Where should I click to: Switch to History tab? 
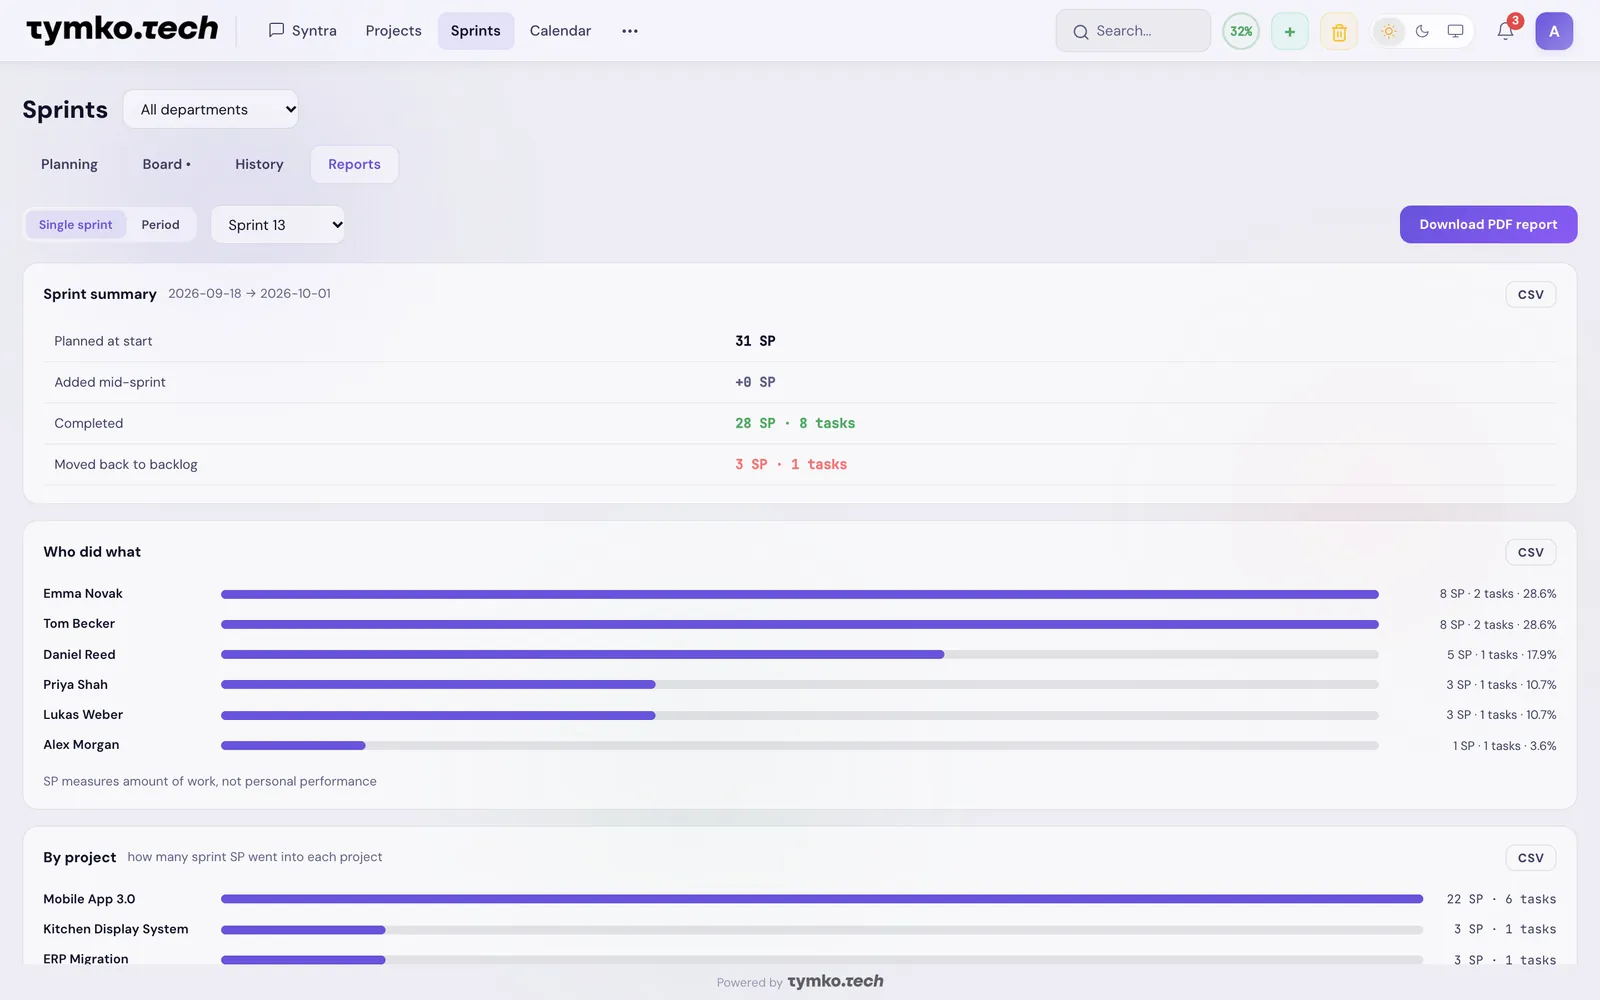259,164
